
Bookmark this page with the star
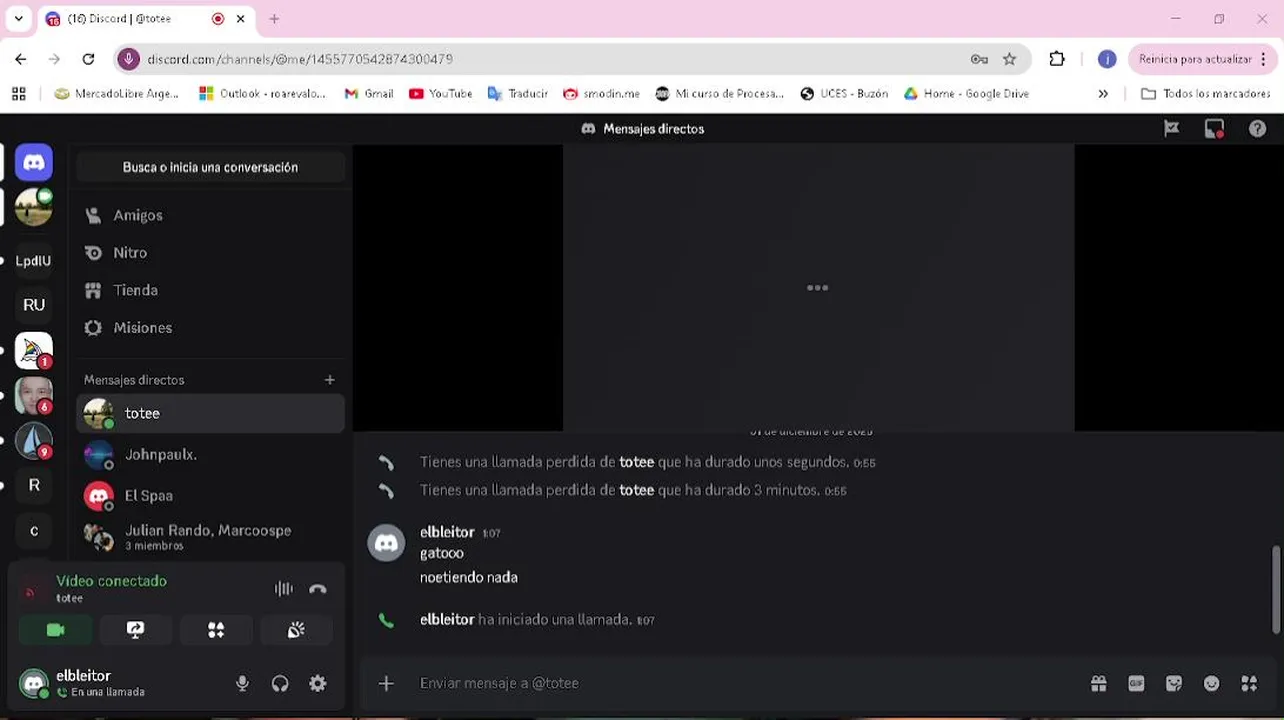1010,59
